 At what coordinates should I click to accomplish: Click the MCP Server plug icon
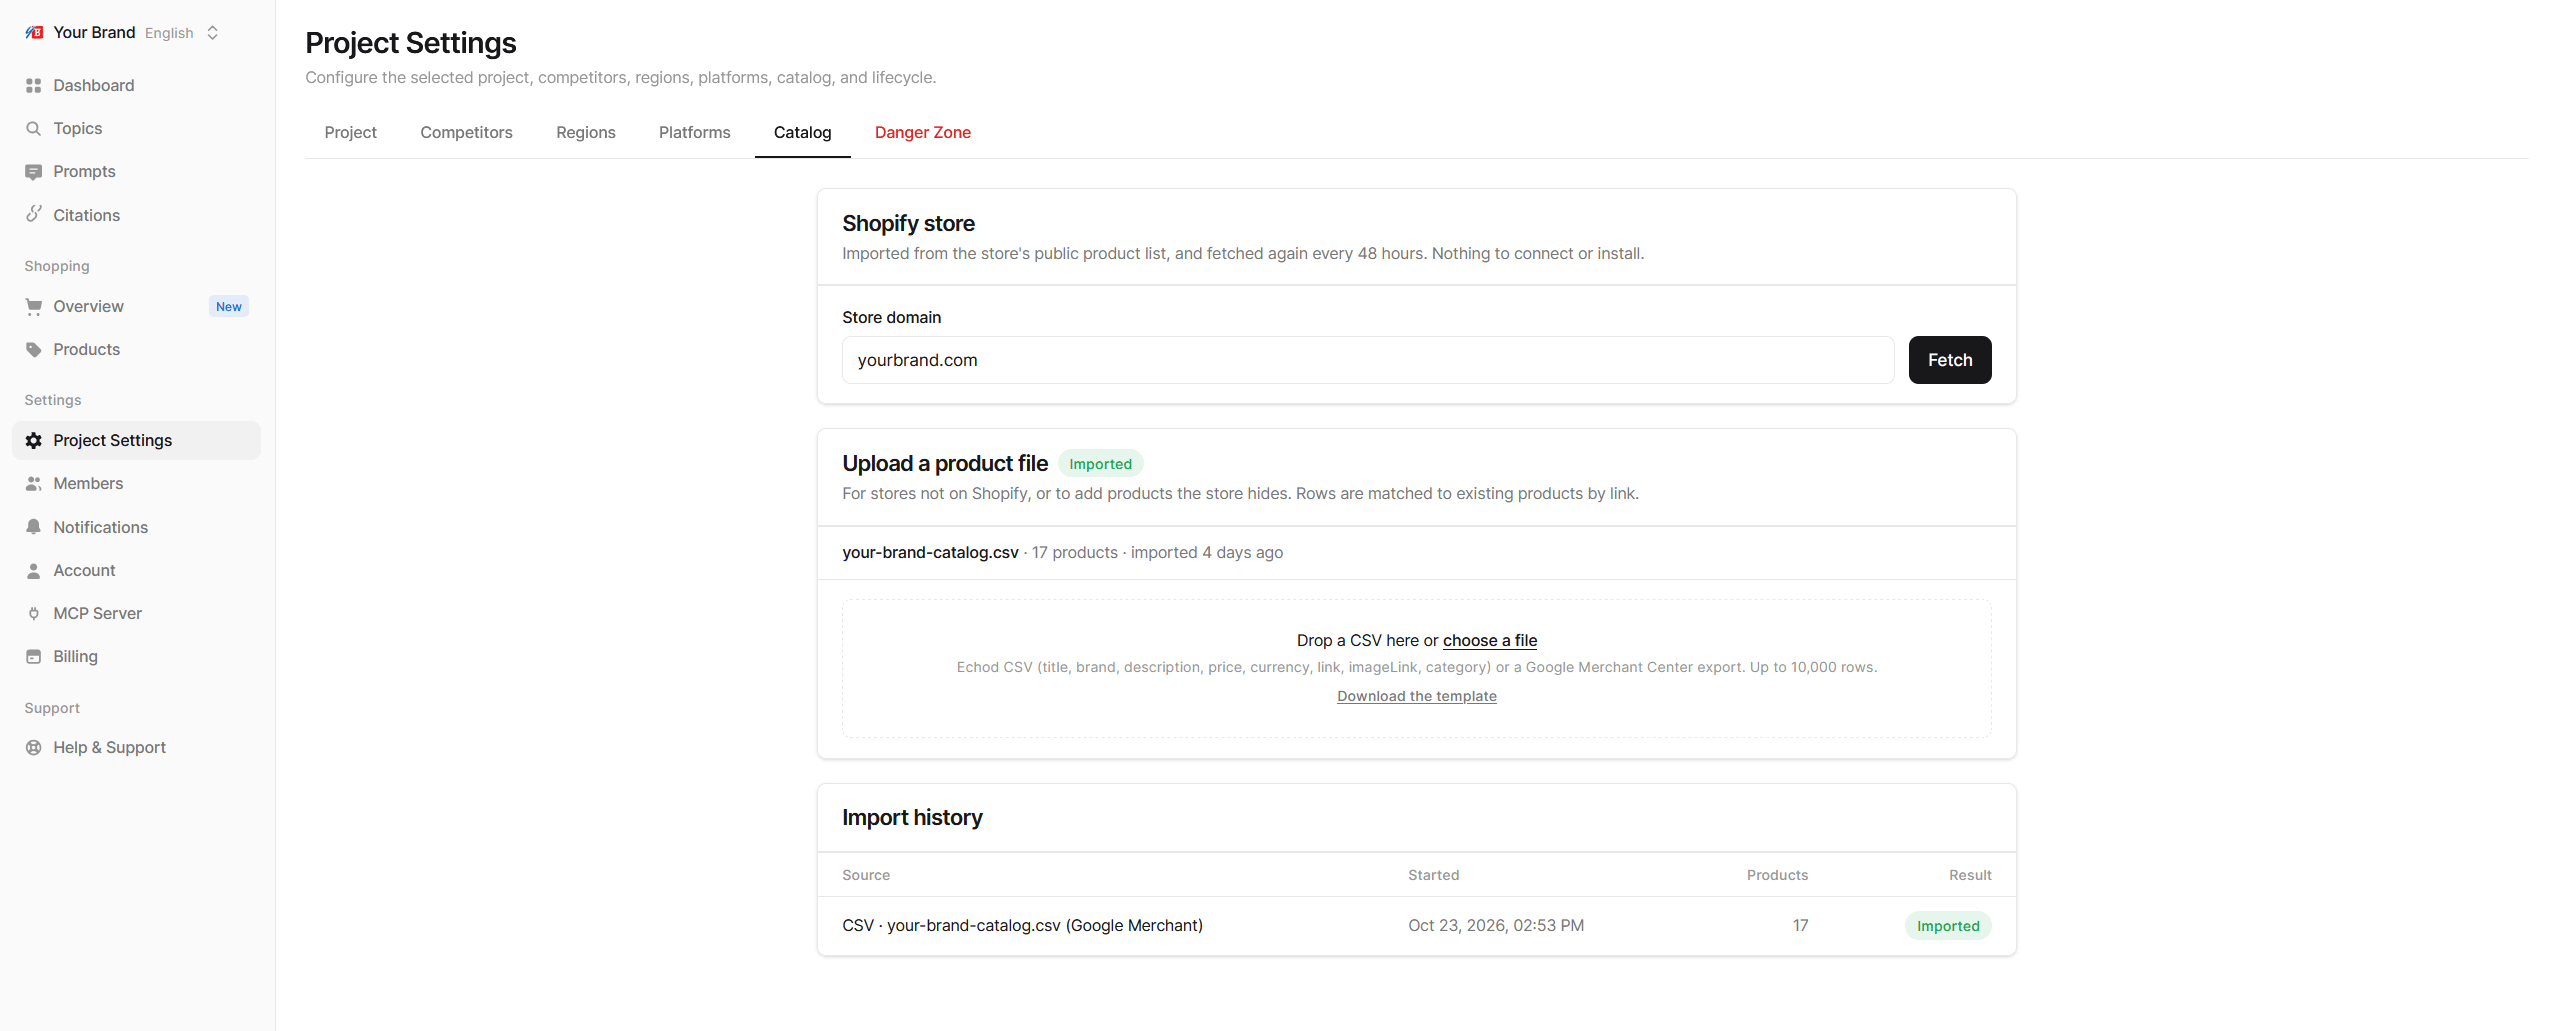click(x=34, y=613)
